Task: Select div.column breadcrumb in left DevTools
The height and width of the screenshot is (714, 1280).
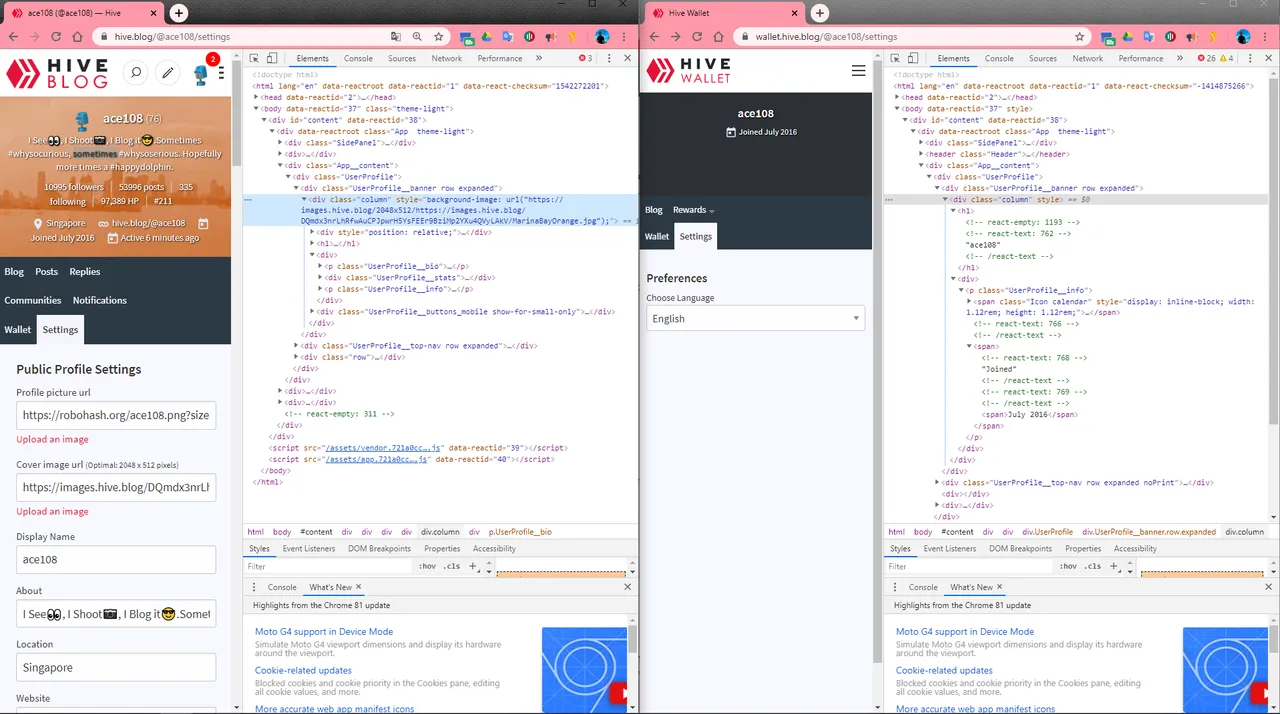Action: tap(440, 532)
